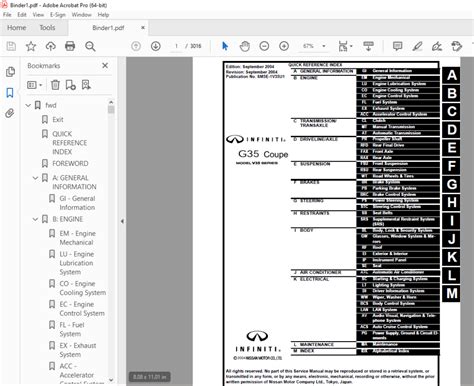Open the E-Sign menu
474x386 pixels.
click(x=58, y=15)
